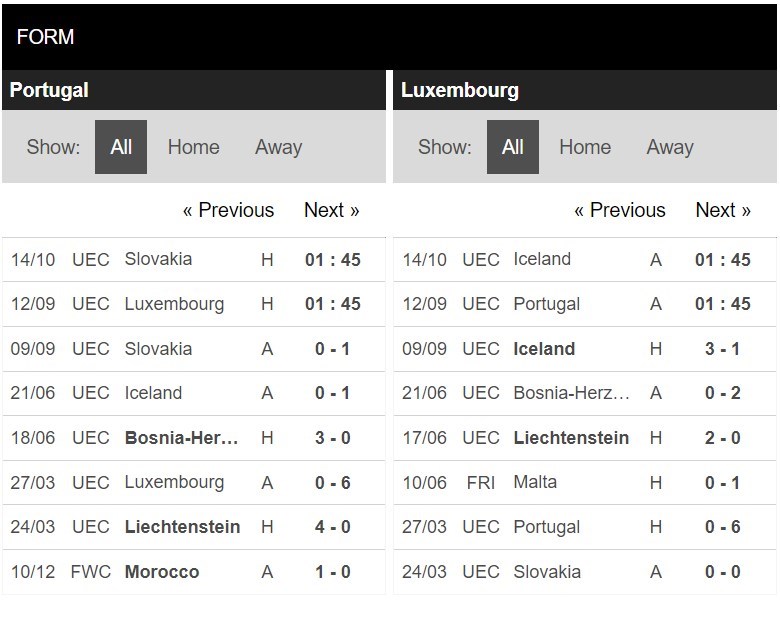Viewport: 780px width, 619px height.
Task: Select the All filter under Luxembourg
Action: (x=512, y=147)
